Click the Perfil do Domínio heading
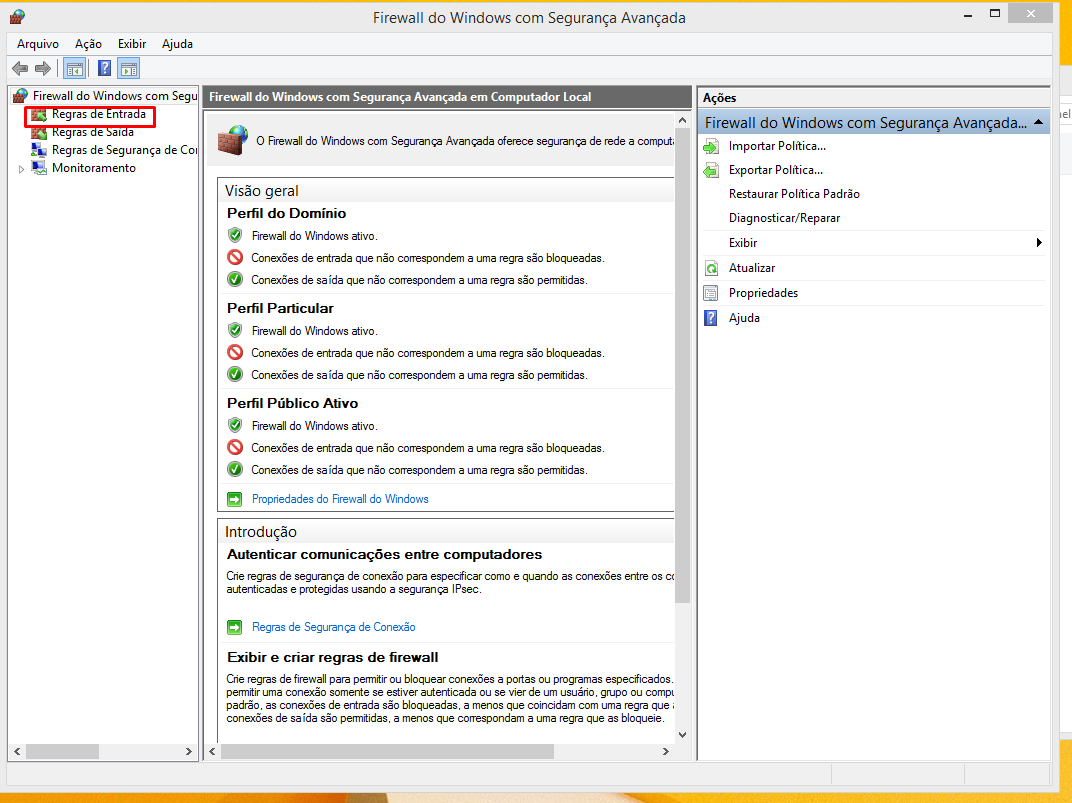 [x=286, y=213]
